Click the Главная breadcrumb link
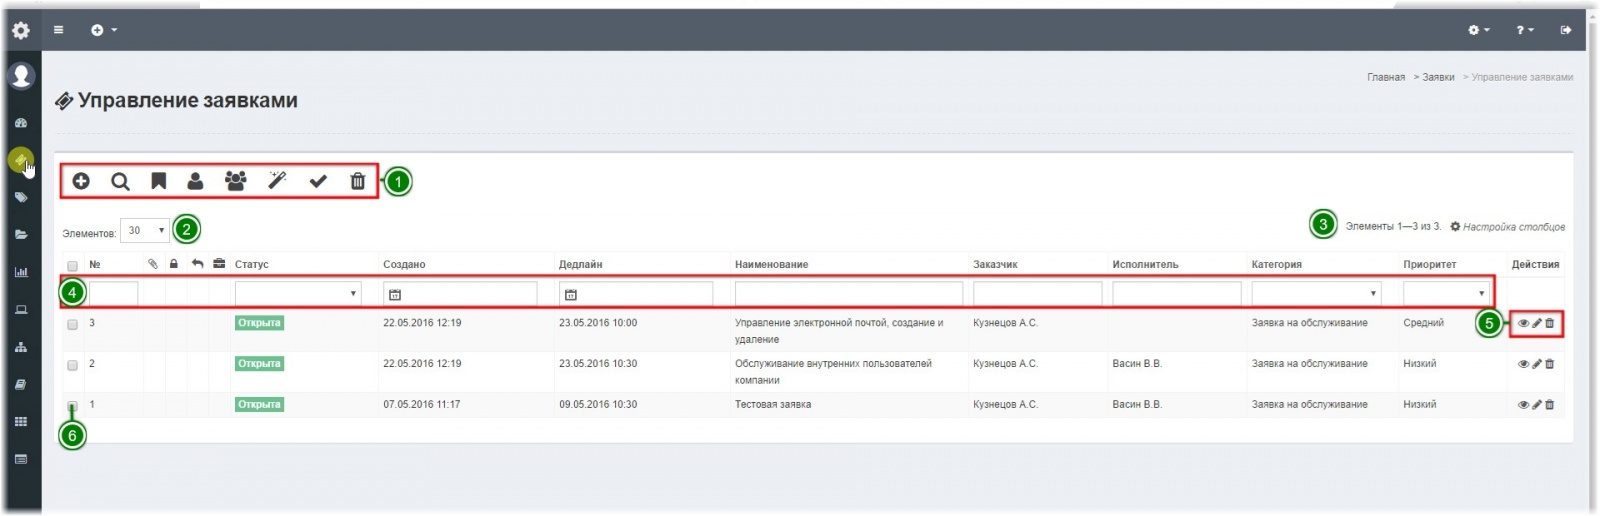 coord(1386,77)
